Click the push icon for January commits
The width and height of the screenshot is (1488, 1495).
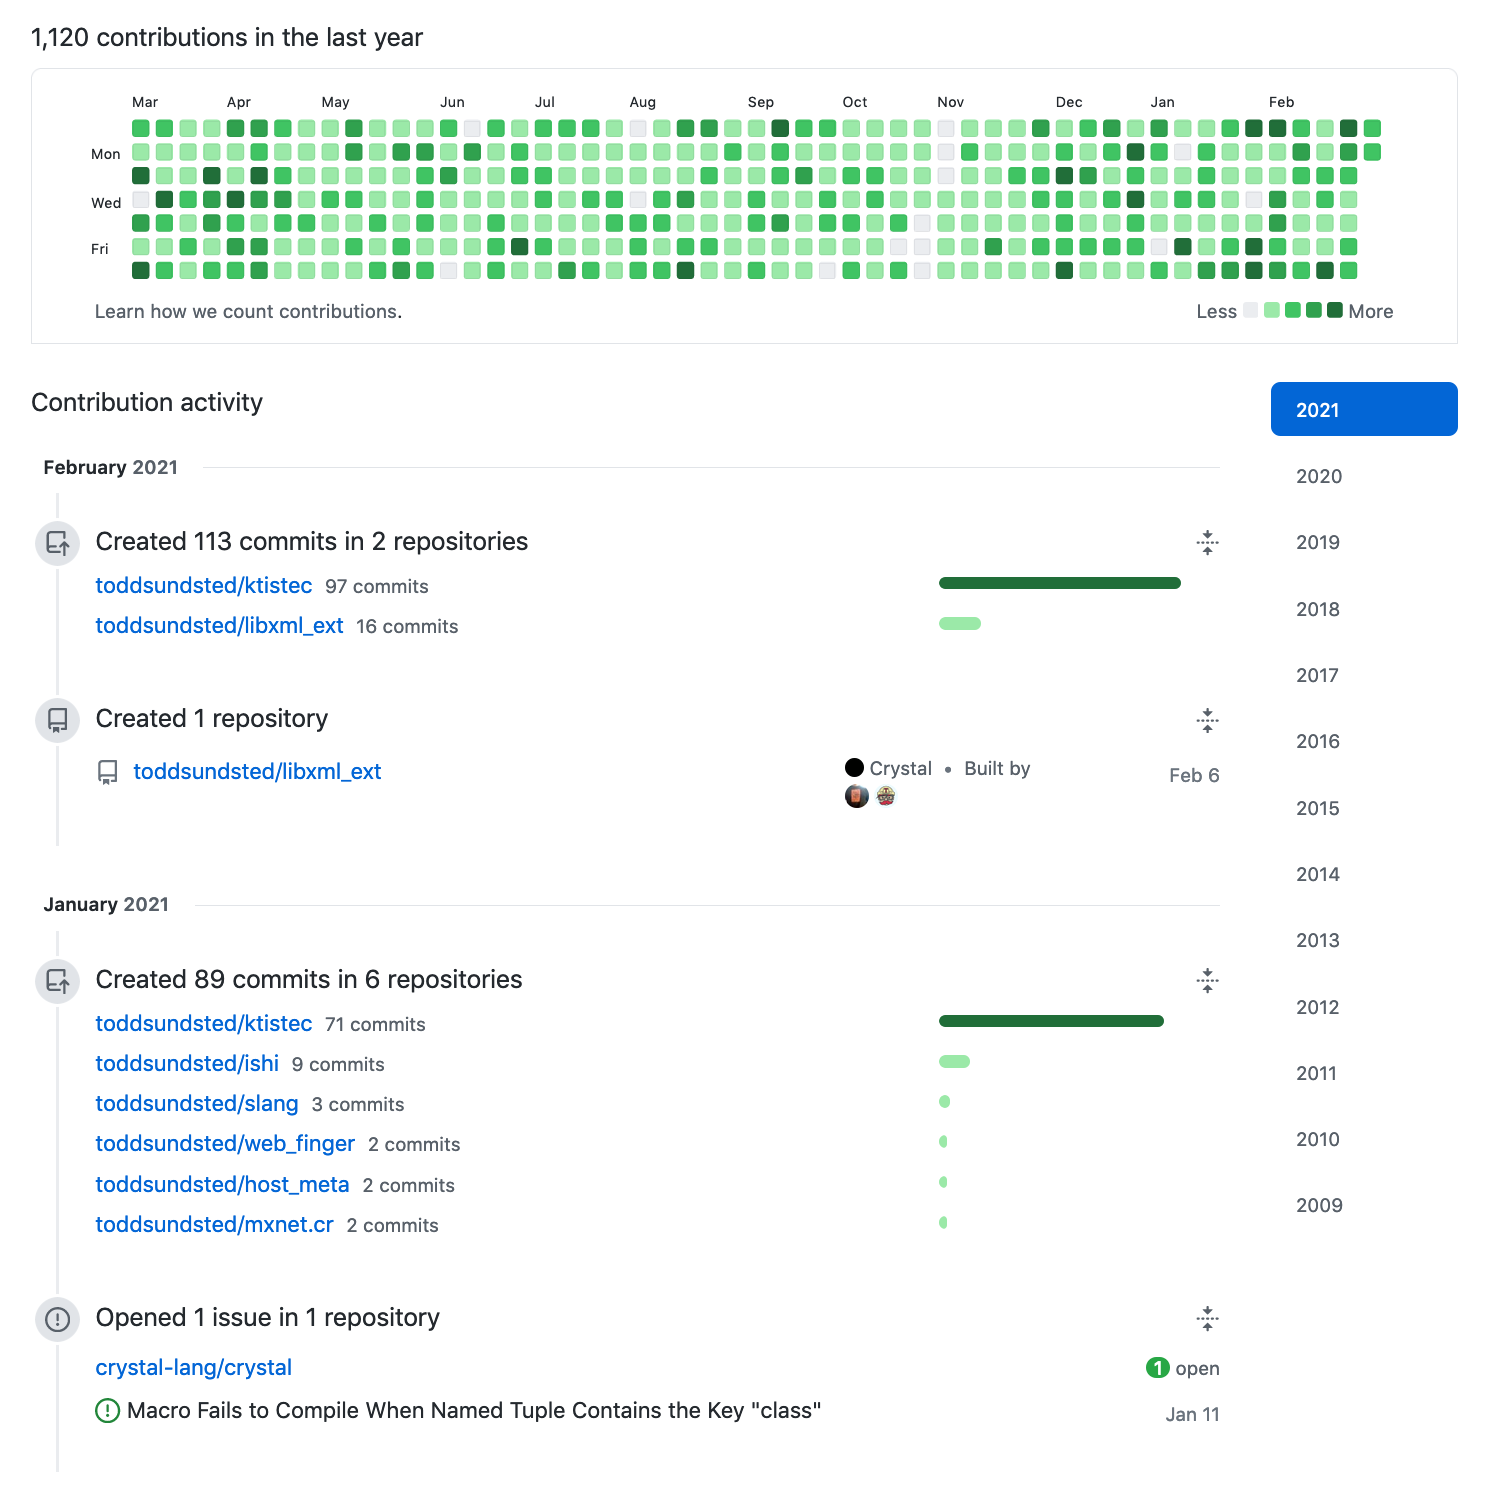pos(58,981)
